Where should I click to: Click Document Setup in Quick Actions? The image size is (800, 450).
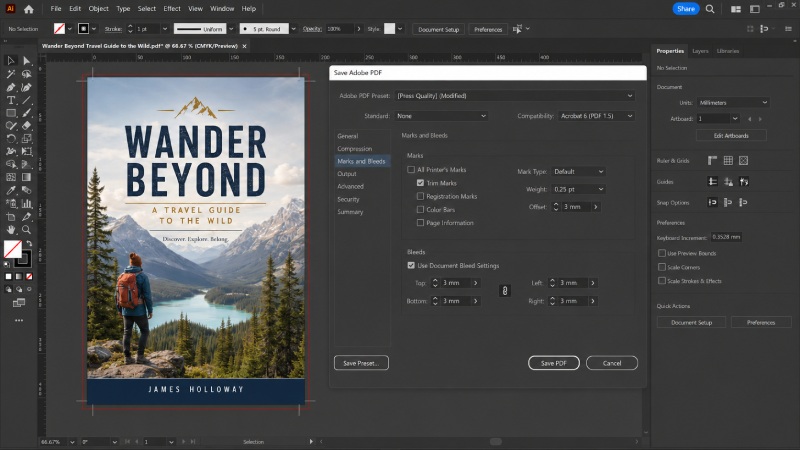coord(691,322)
